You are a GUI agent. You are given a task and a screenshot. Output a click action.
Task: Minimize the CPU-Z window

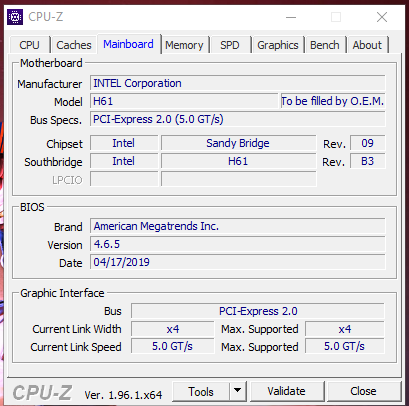click(x=291, y=17)
